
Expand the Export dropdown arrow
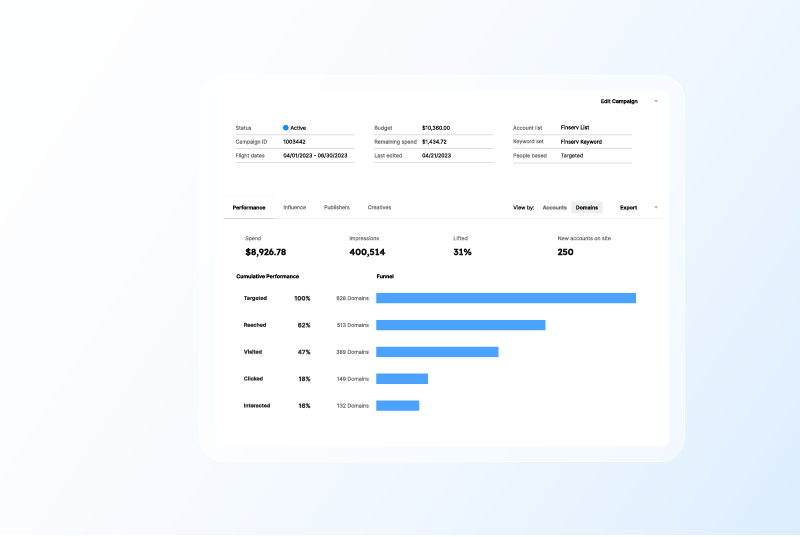point(656,207)
